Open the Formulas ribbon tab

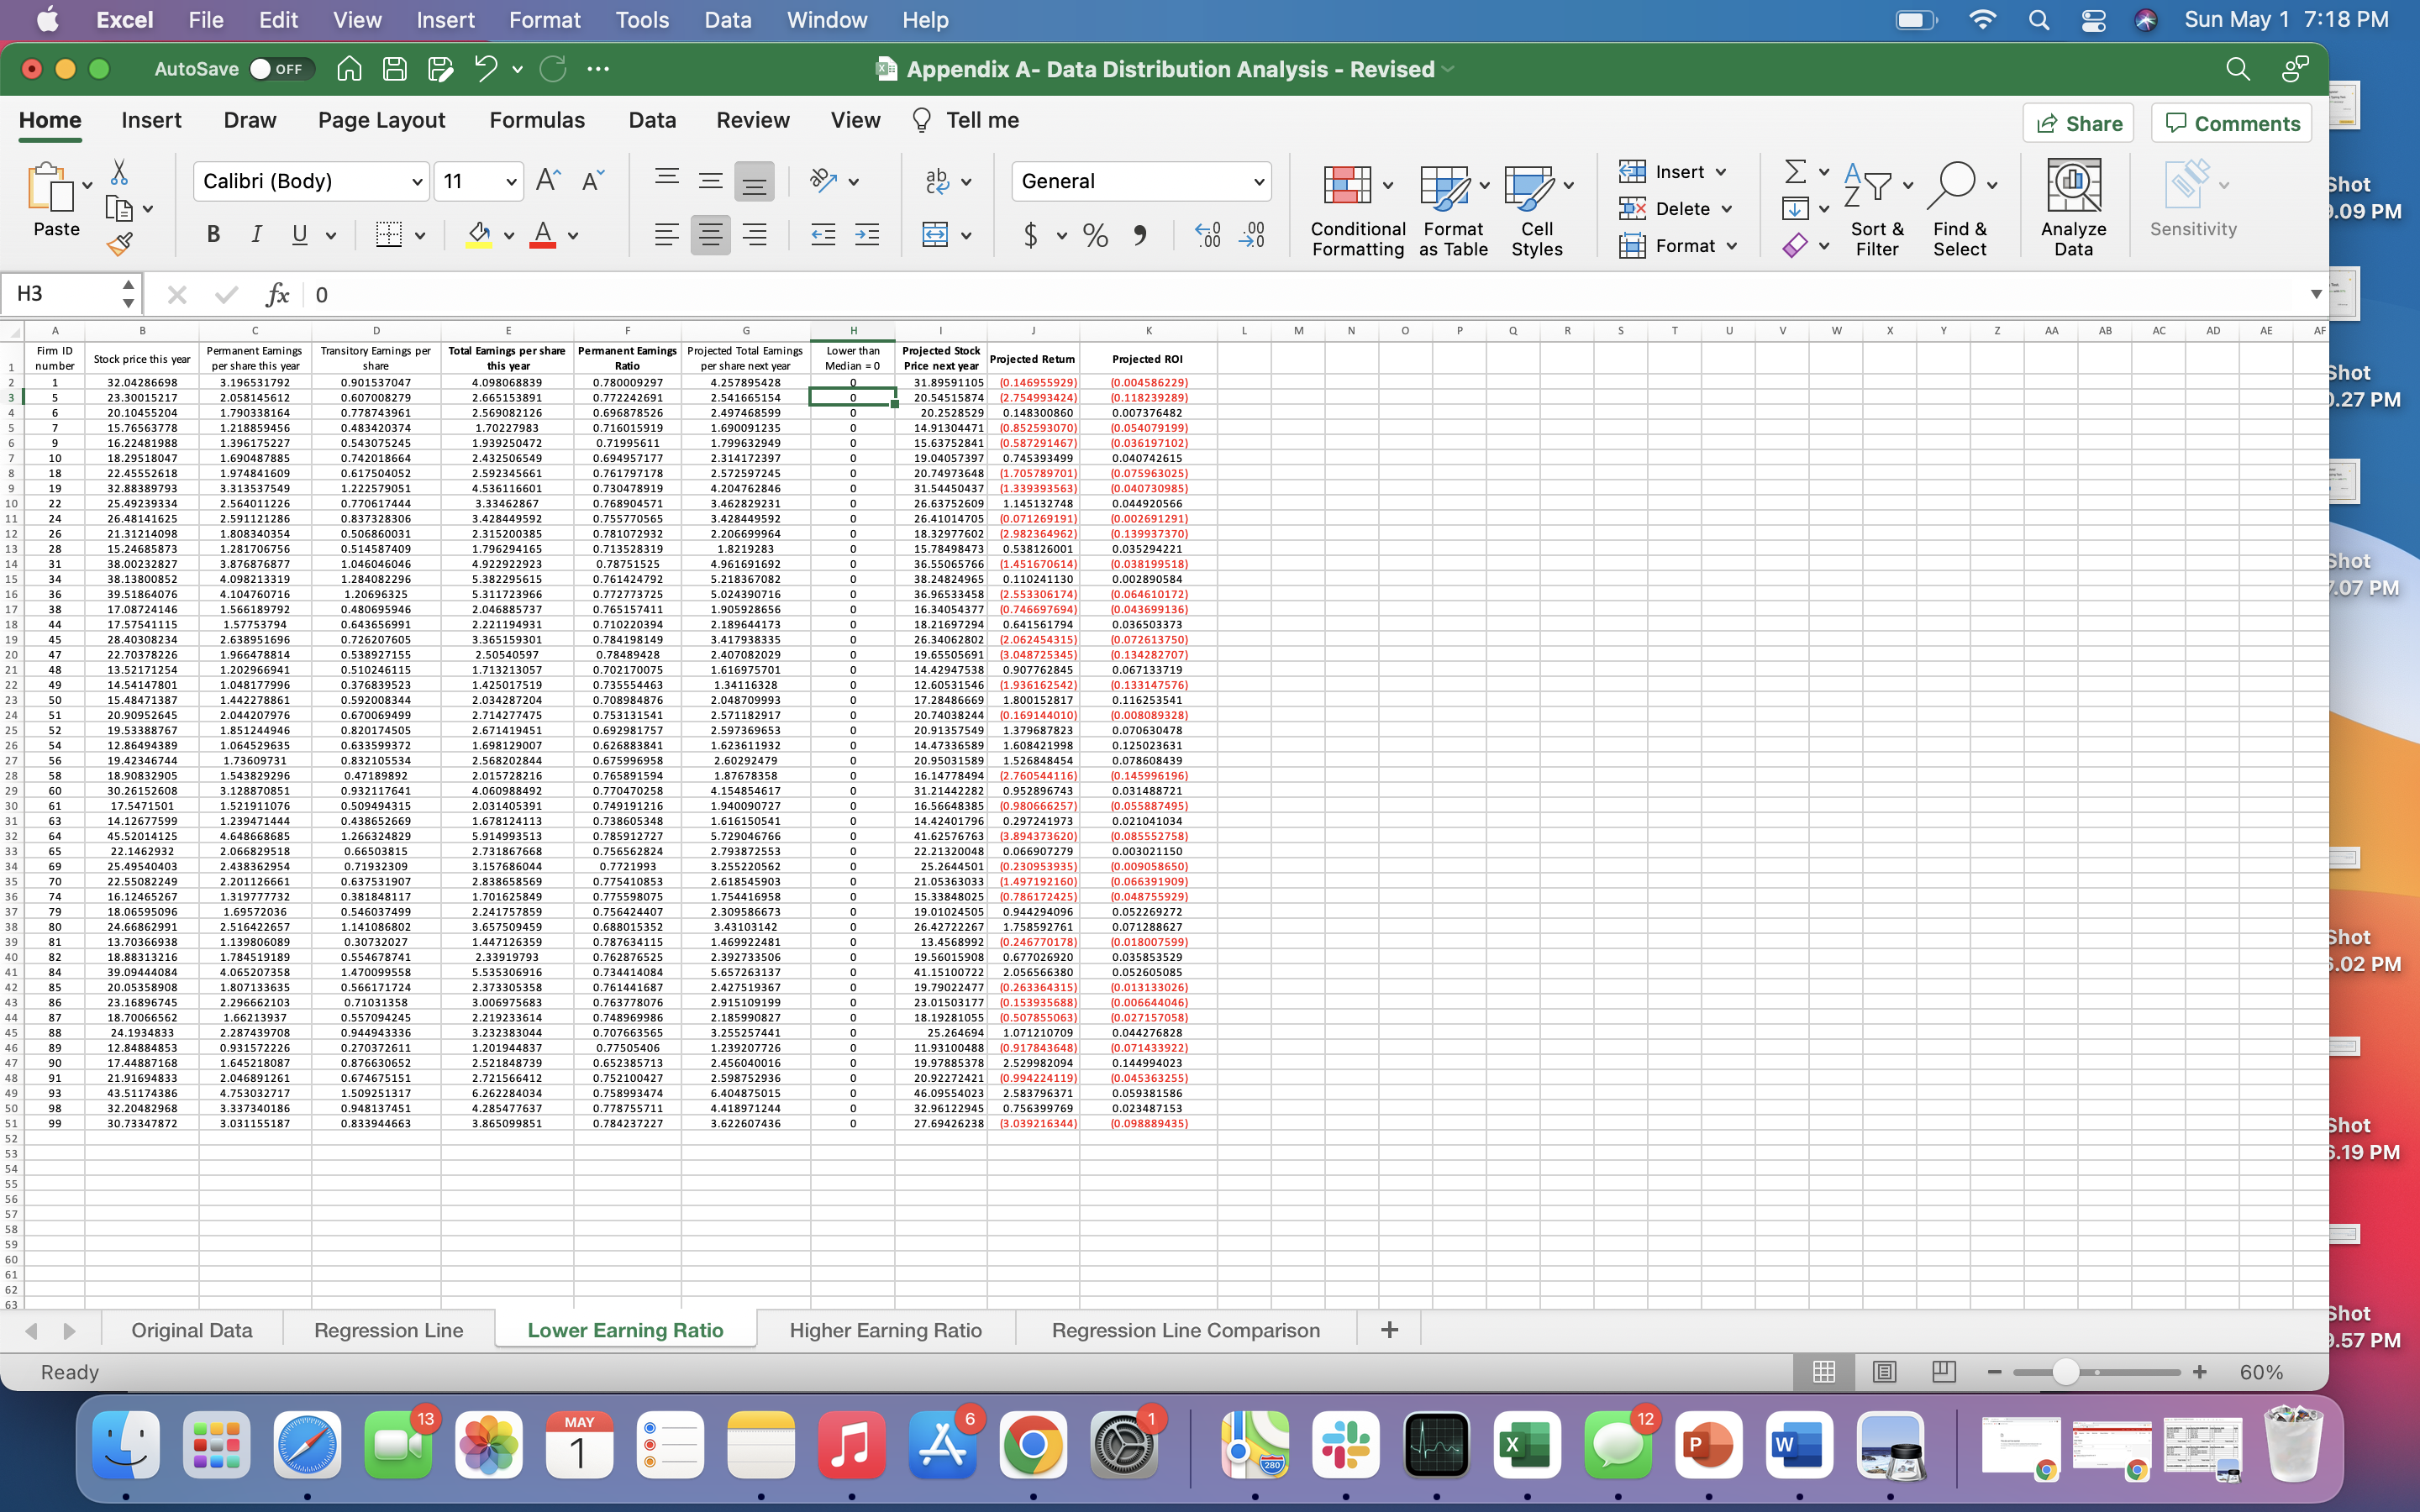[x=537, y=120]
